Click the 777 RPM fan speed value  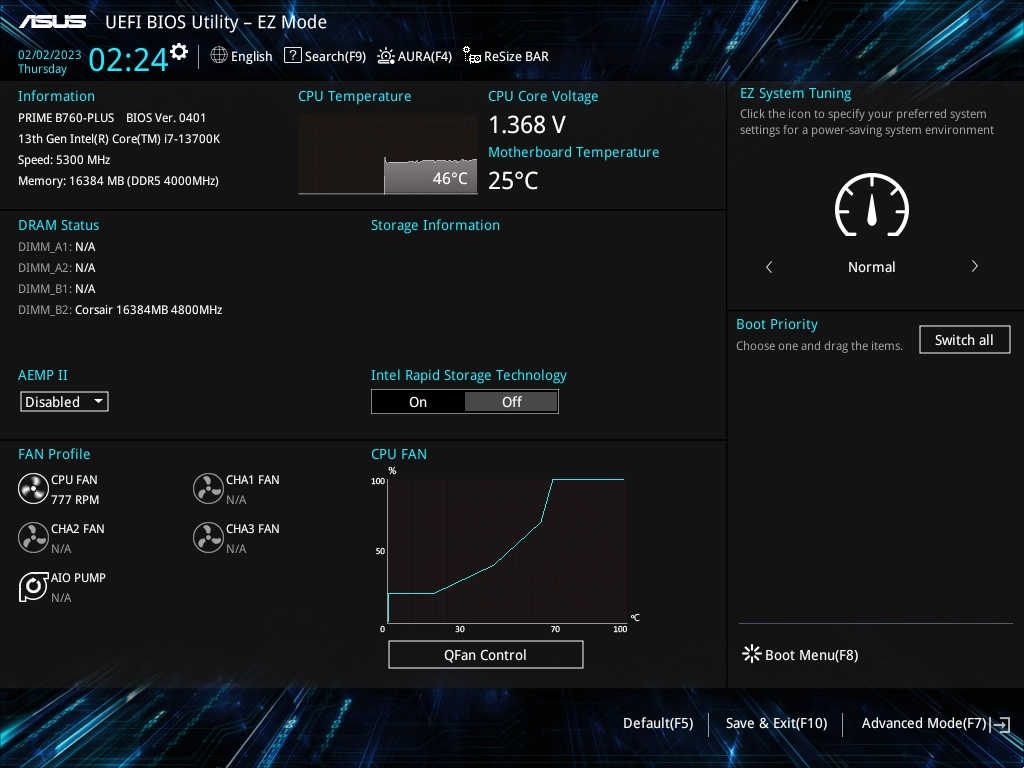click(x=75, y=500)
